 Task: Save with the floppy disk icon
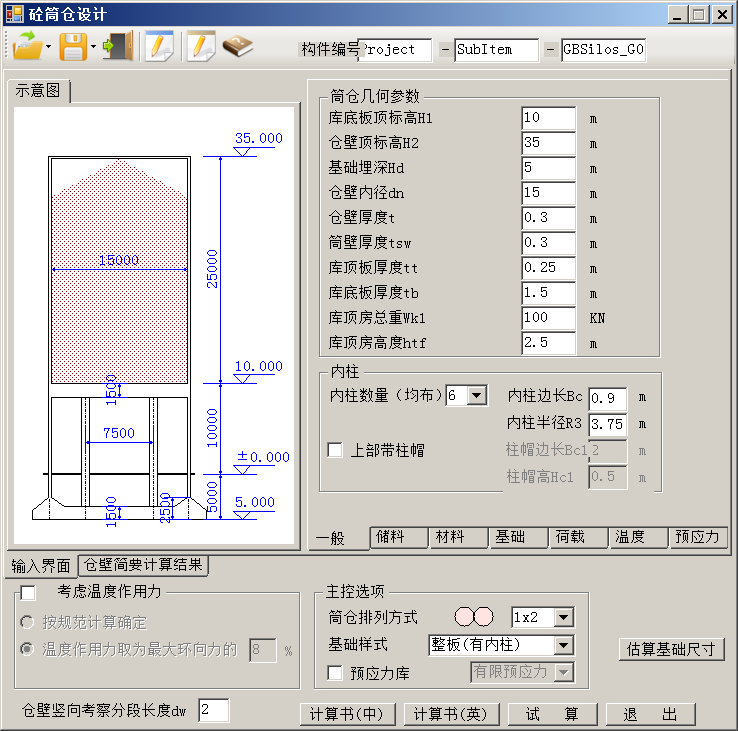click(x=73, y=46)
